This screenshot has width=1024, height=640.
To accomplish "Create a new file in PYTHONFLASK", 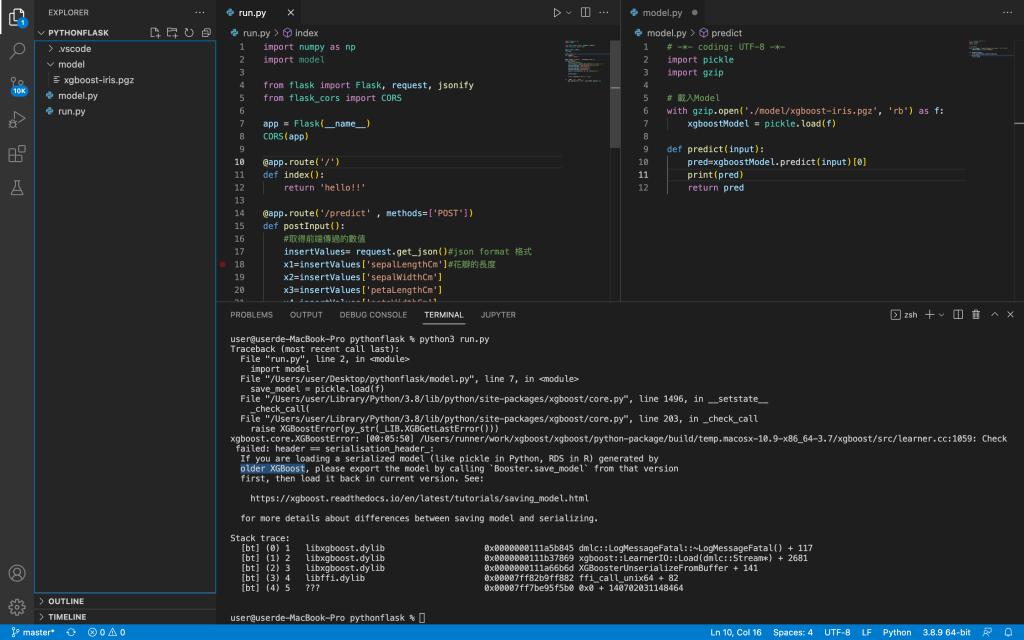I will click(x=155, y=33).
